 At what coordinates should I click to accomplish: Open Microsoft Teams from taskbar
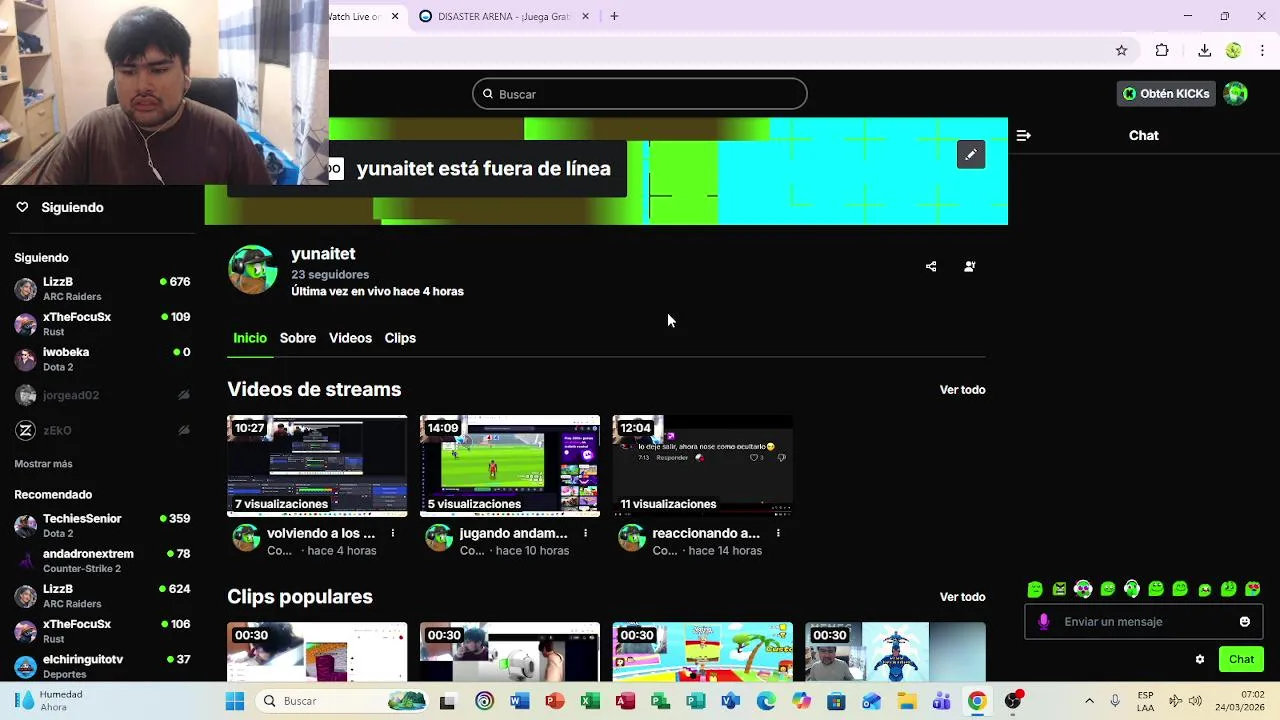(942, 701)
